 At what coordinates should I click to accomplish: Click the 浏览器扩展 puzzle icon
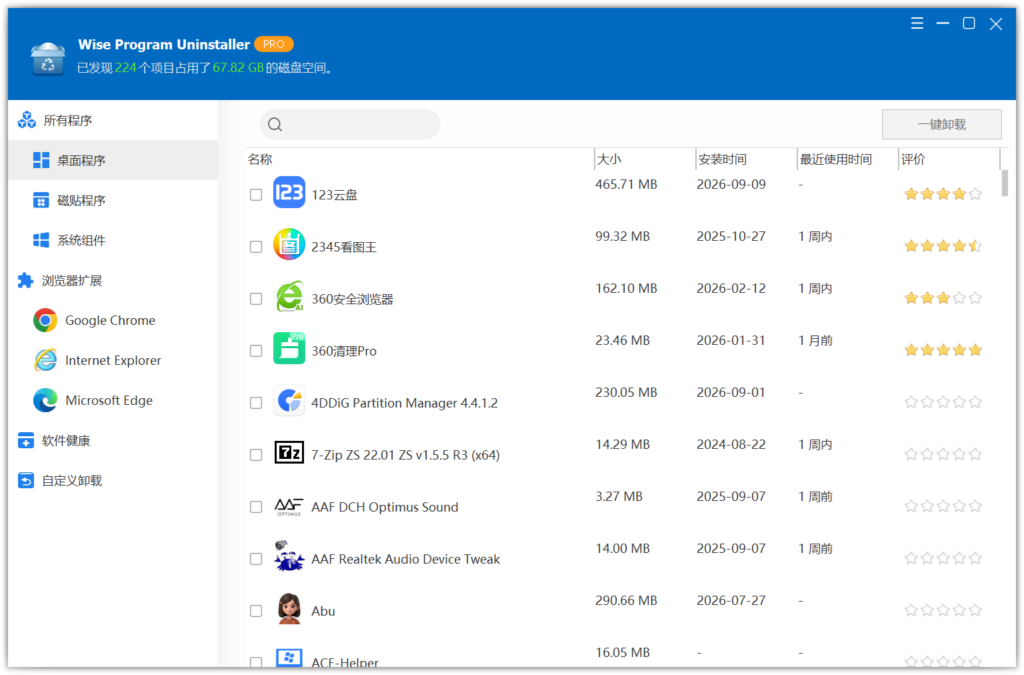point(25,281)
